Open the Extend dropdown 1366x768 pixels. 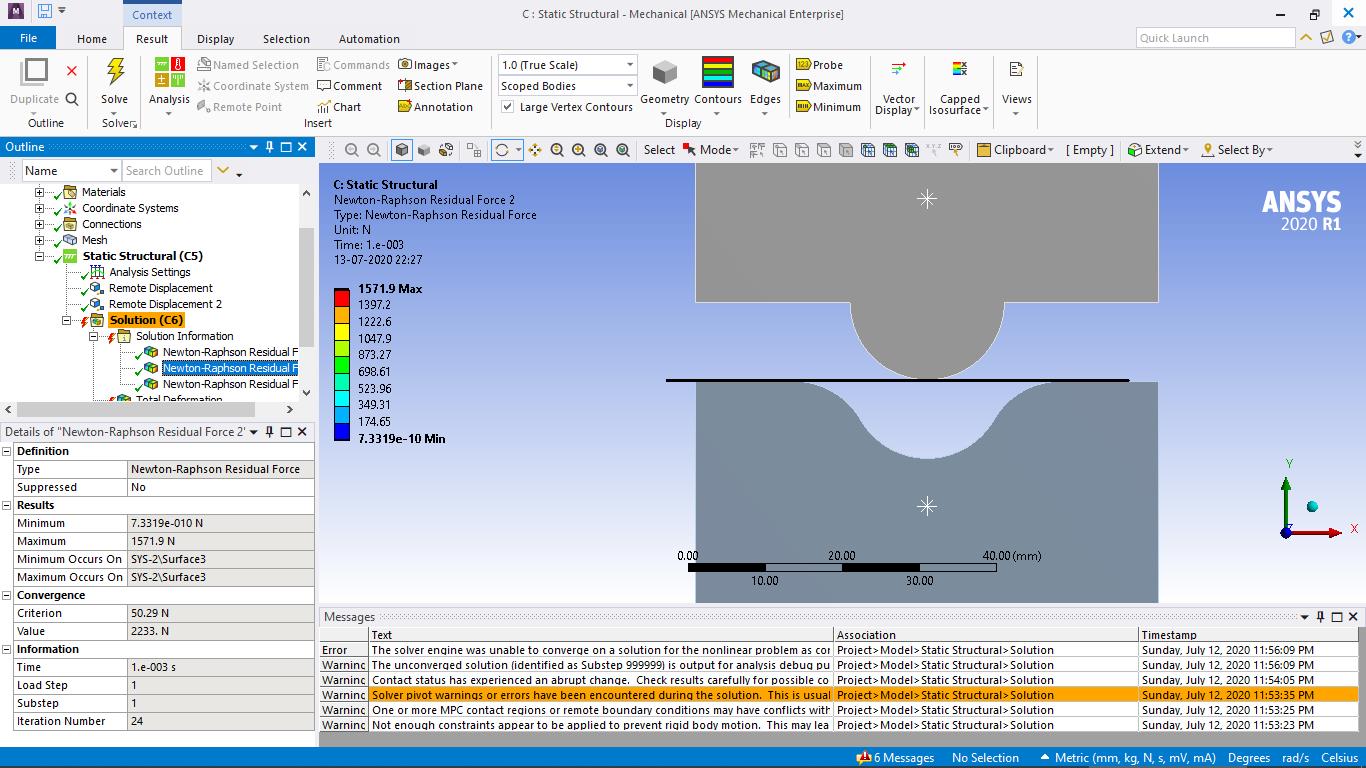coord(1158,150)
